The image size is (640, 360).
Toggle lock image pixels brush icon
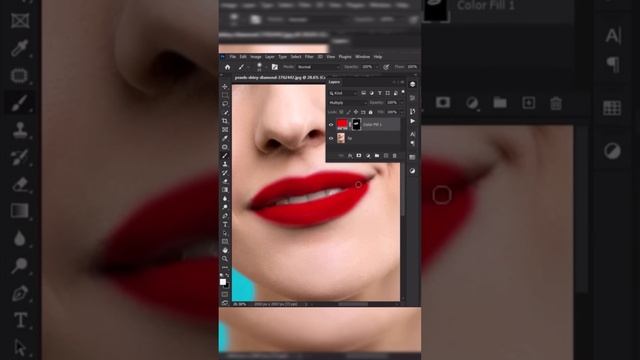(x=348, y=112)
